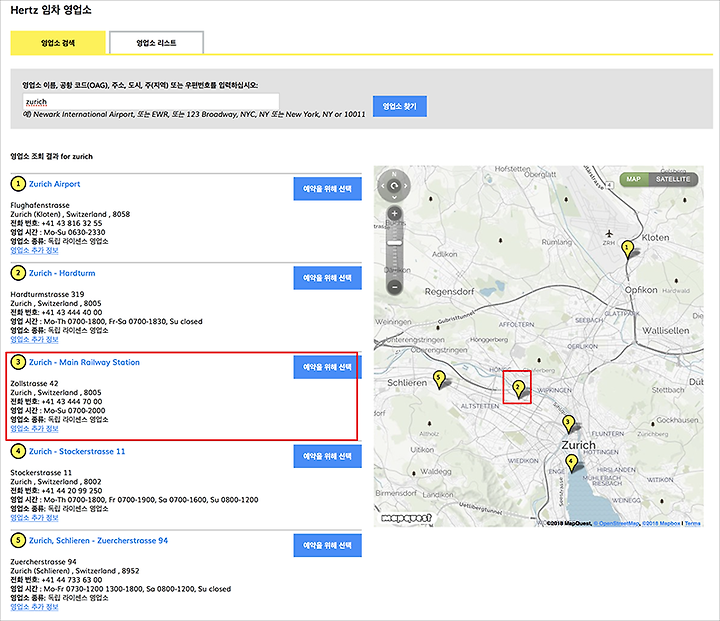Click phone number +41 44 733 63 00
Screen dimensions: 720x621
(72, 580)
